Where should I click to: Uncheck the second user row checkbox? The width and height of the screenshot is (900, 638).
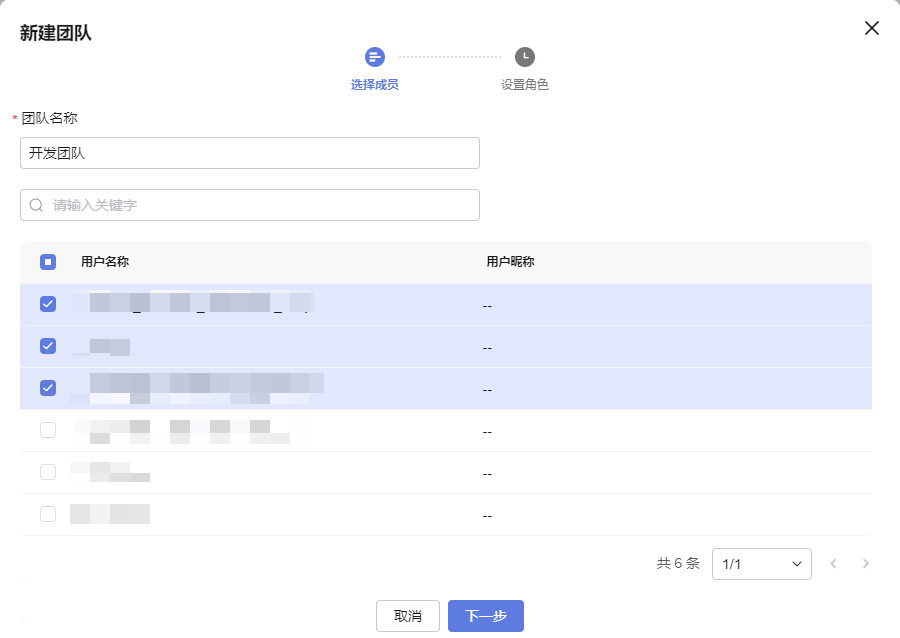tap(48, 346)
